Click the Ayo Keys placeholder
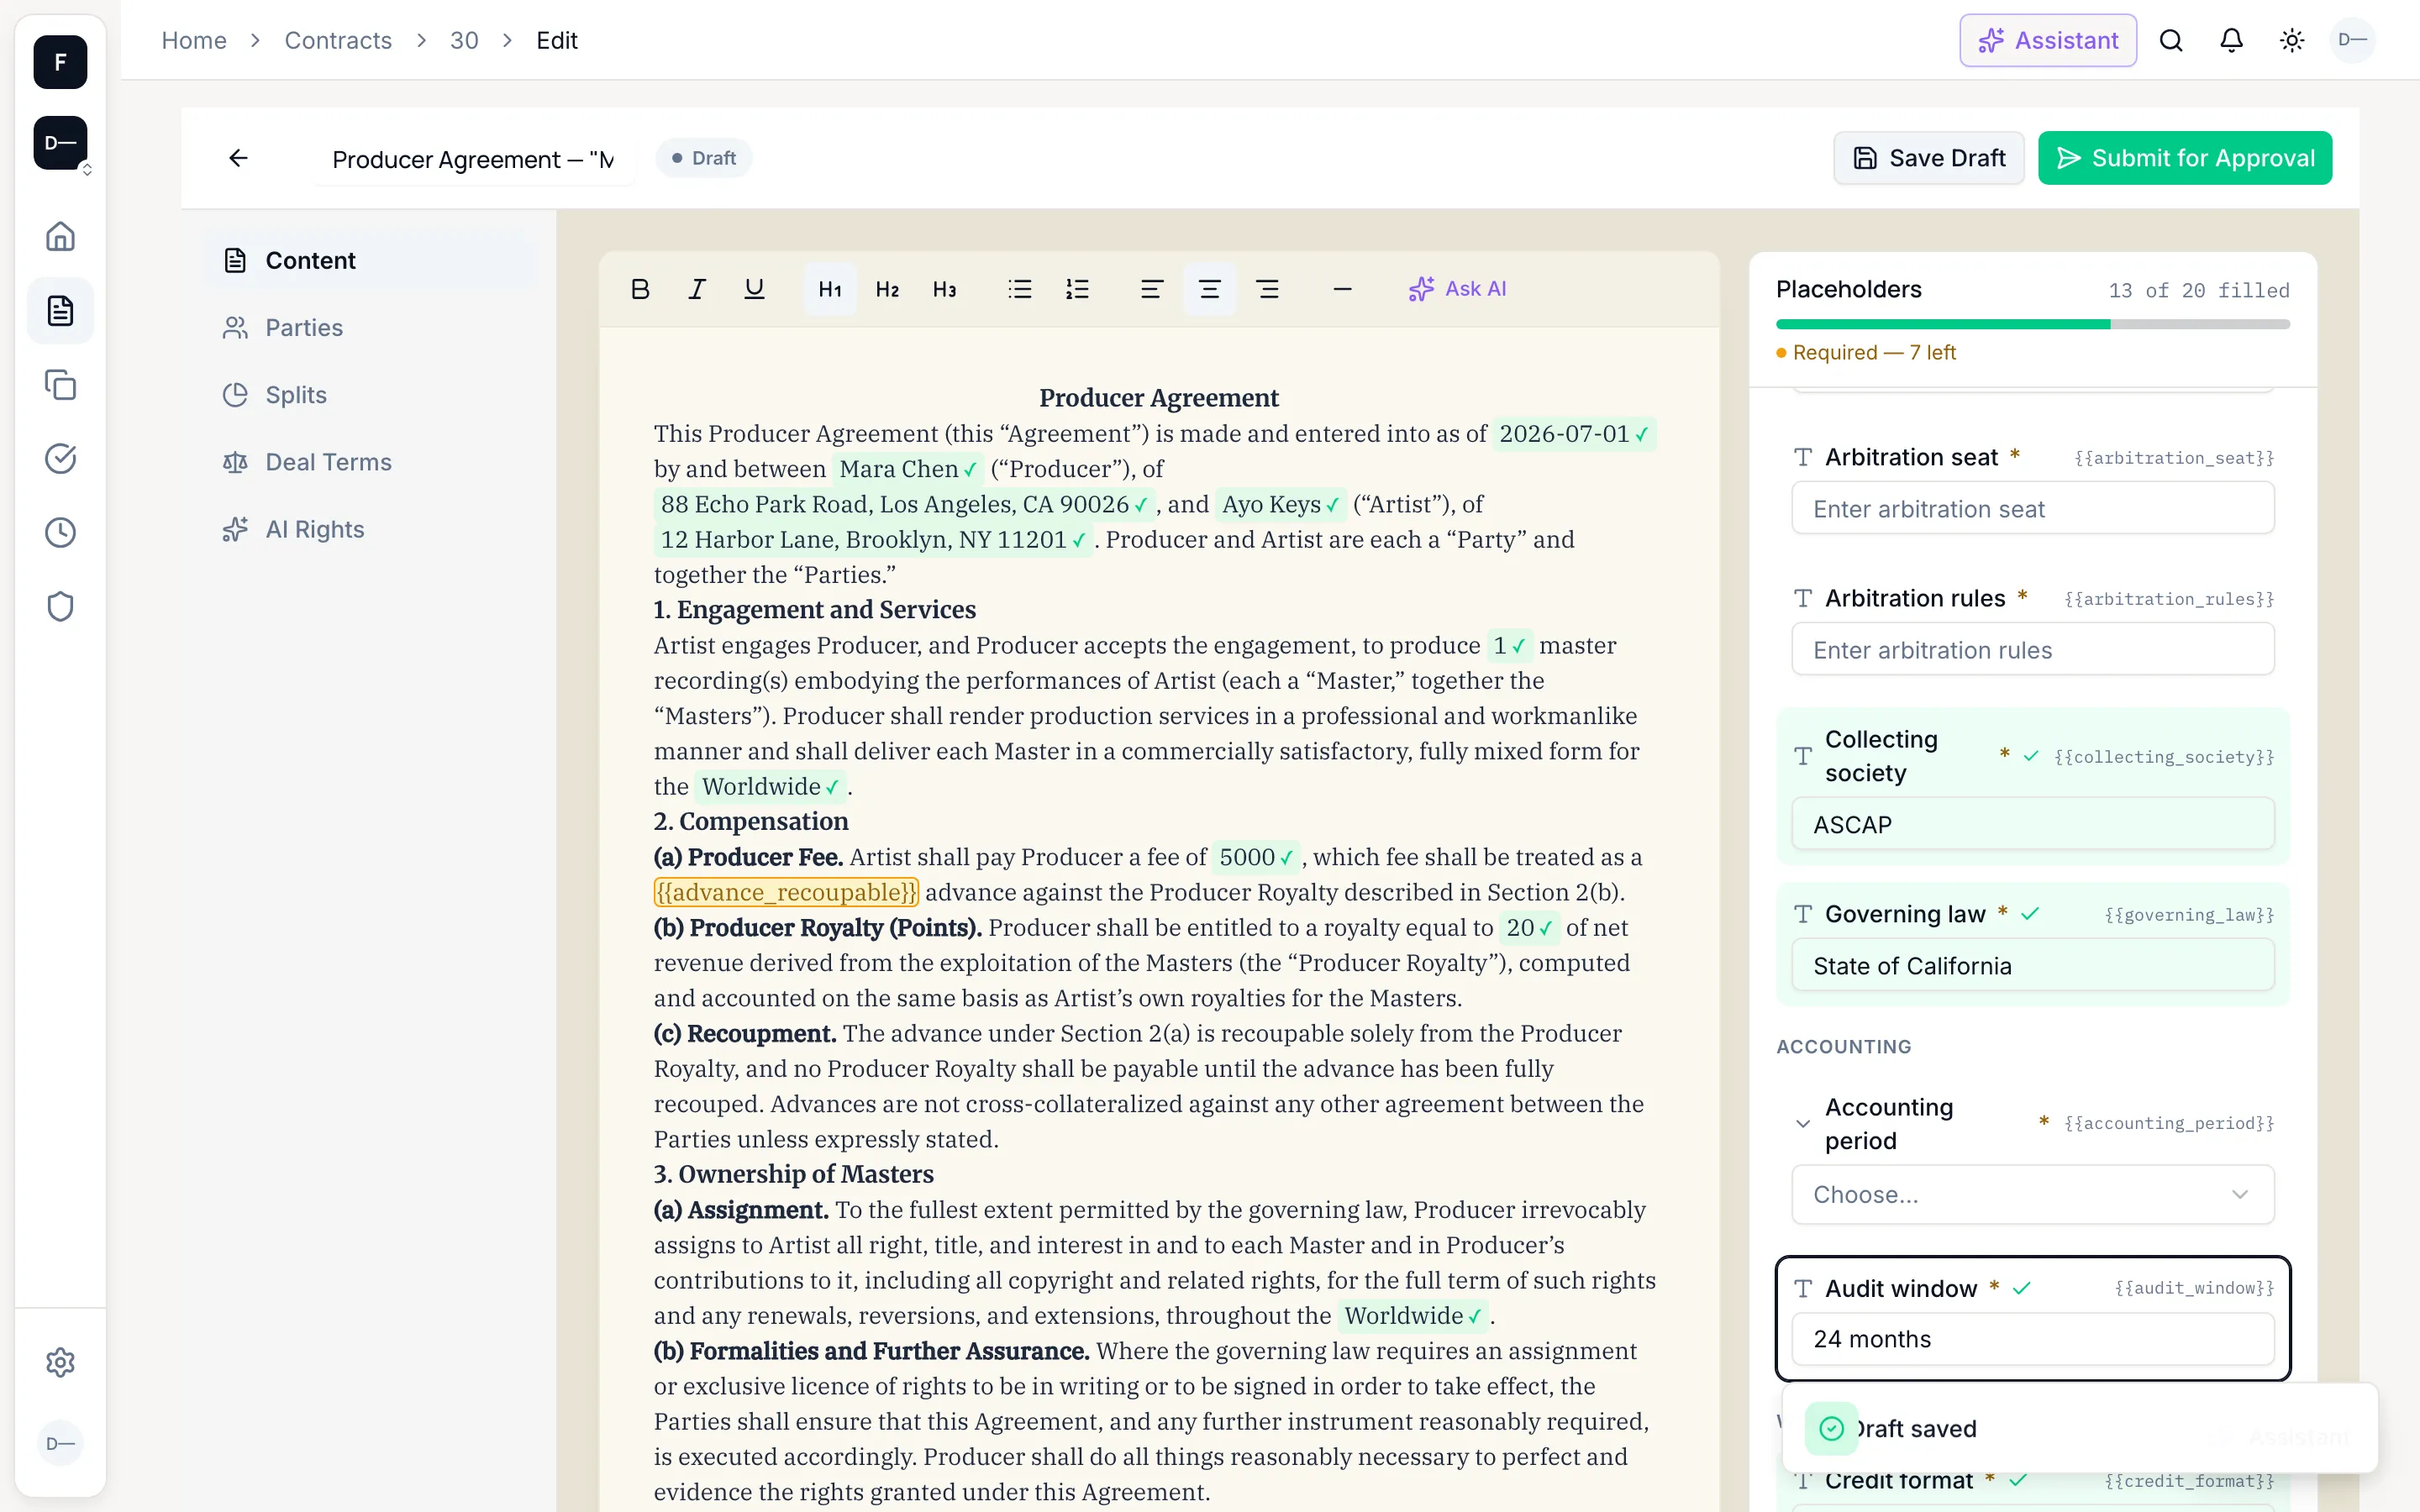The width and height of the screenshot is (2420, 1512). [x=1280, y=504]
